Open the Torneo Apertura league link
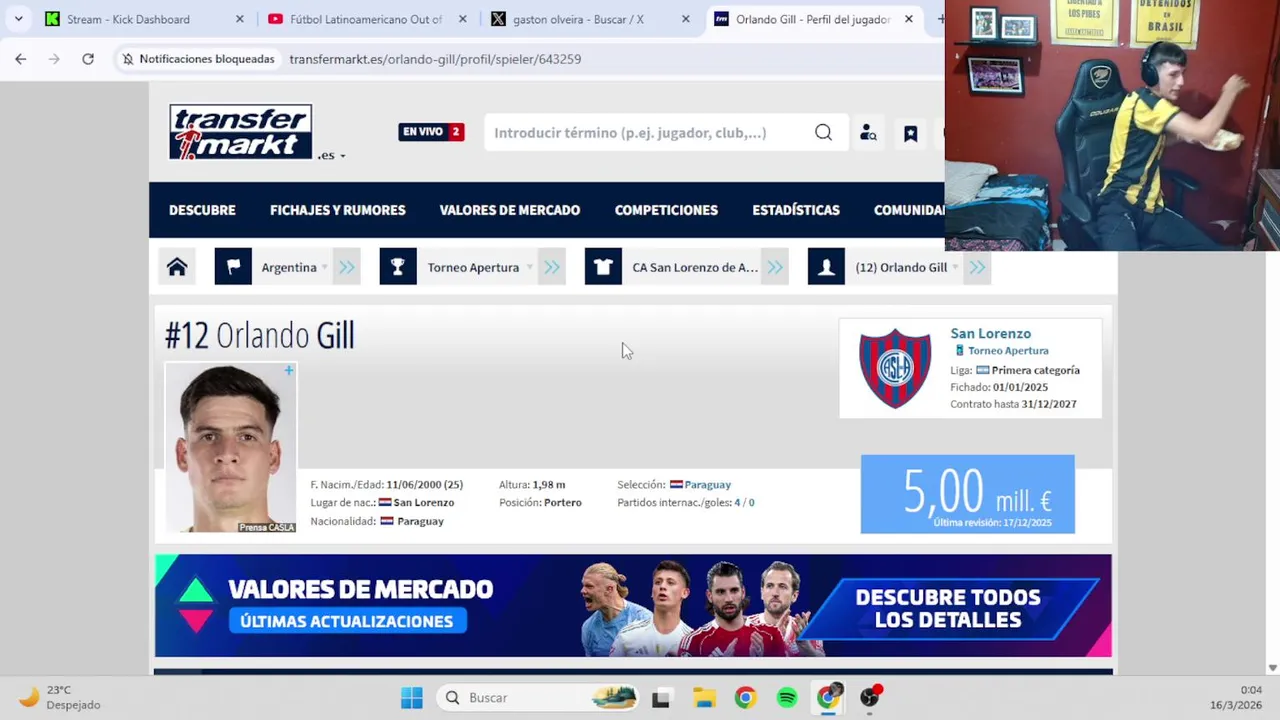1280x720 pixels. (1008, 351)
